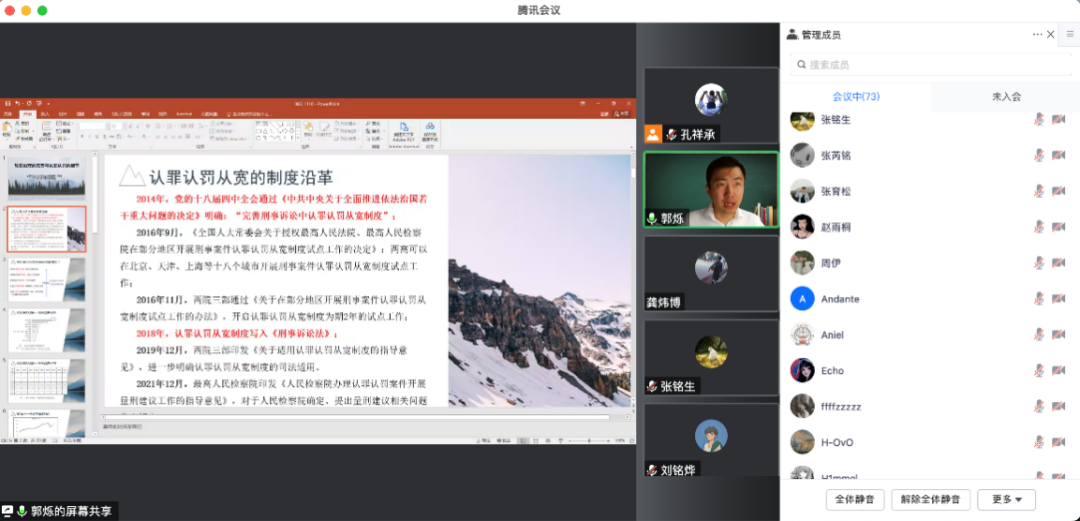Close the 管理成员 panel

coord(1050,34)
